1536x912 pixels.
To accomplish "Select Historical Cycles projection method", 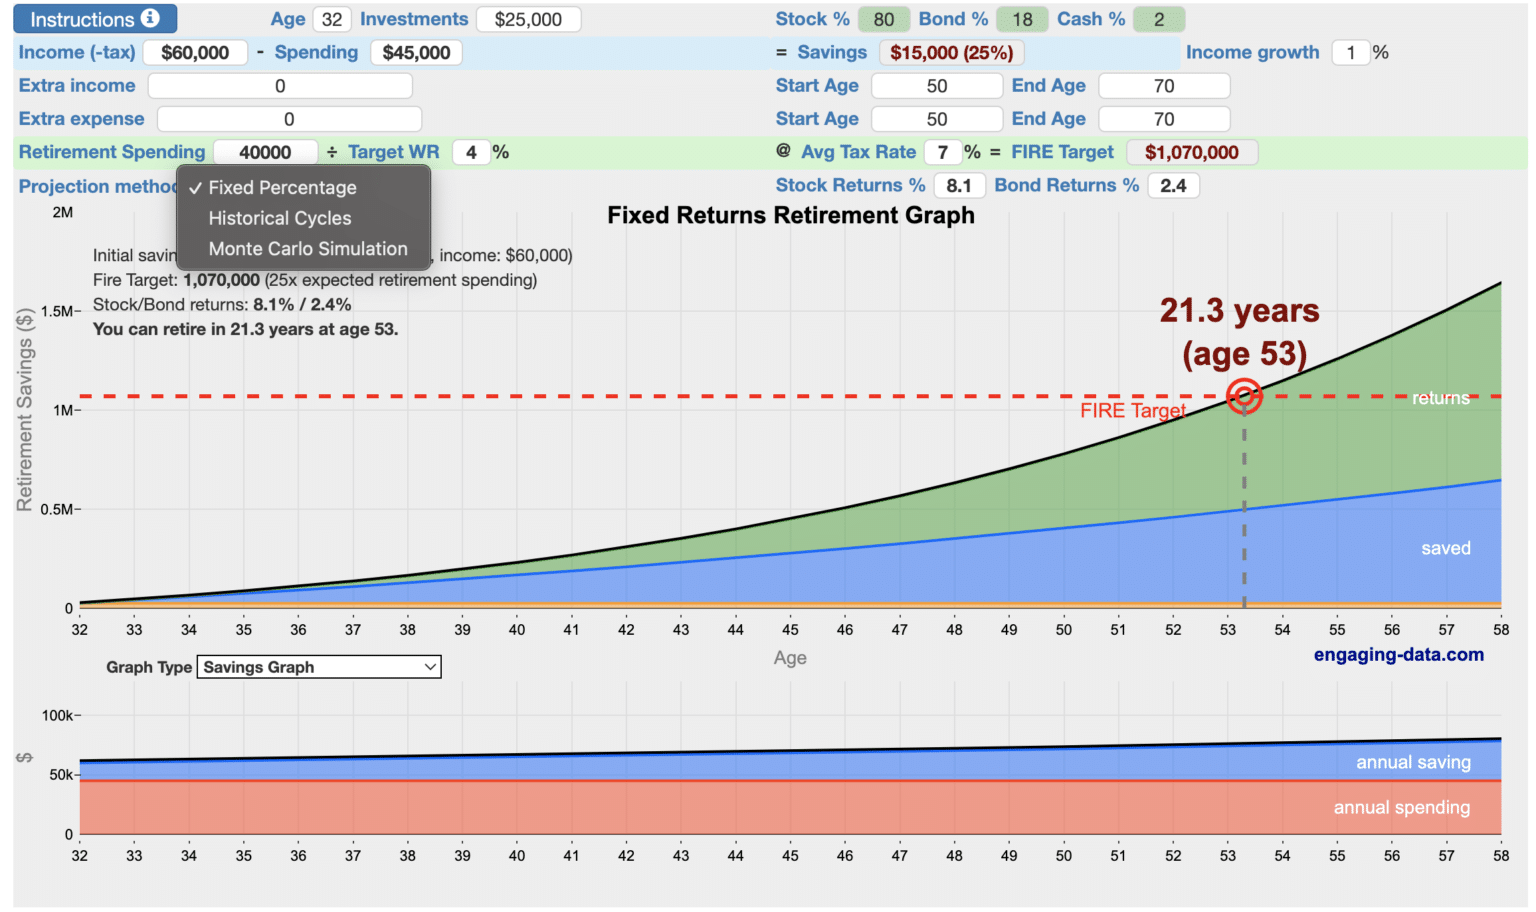I will pyautogui.click(x=280, y=217).
